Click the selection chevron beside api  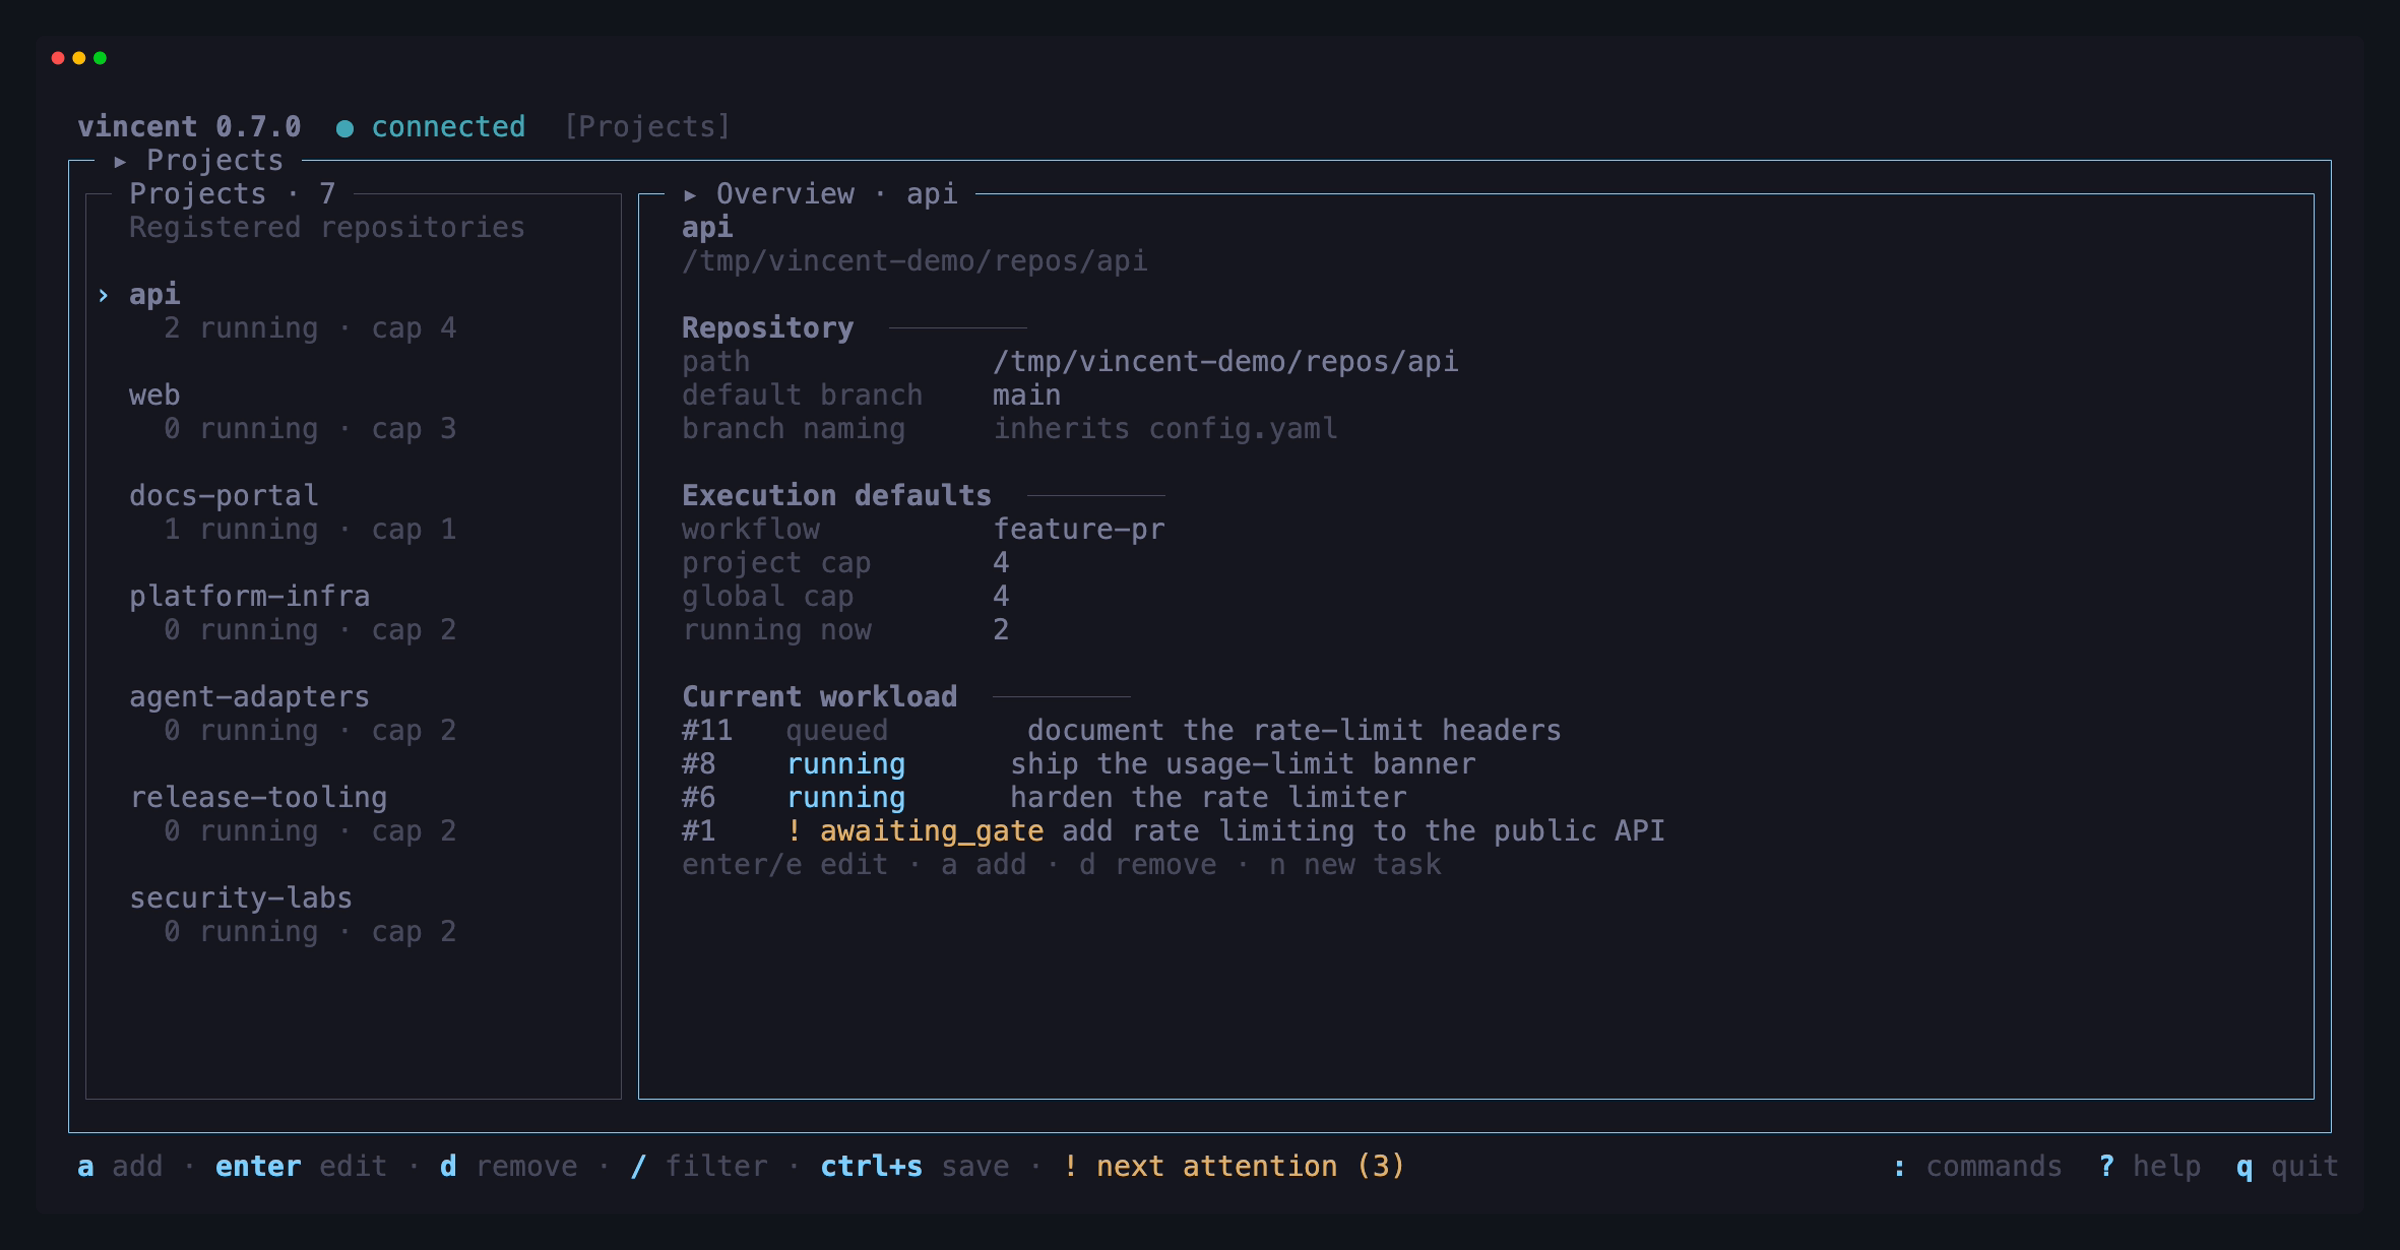click(x=103, y=295)
